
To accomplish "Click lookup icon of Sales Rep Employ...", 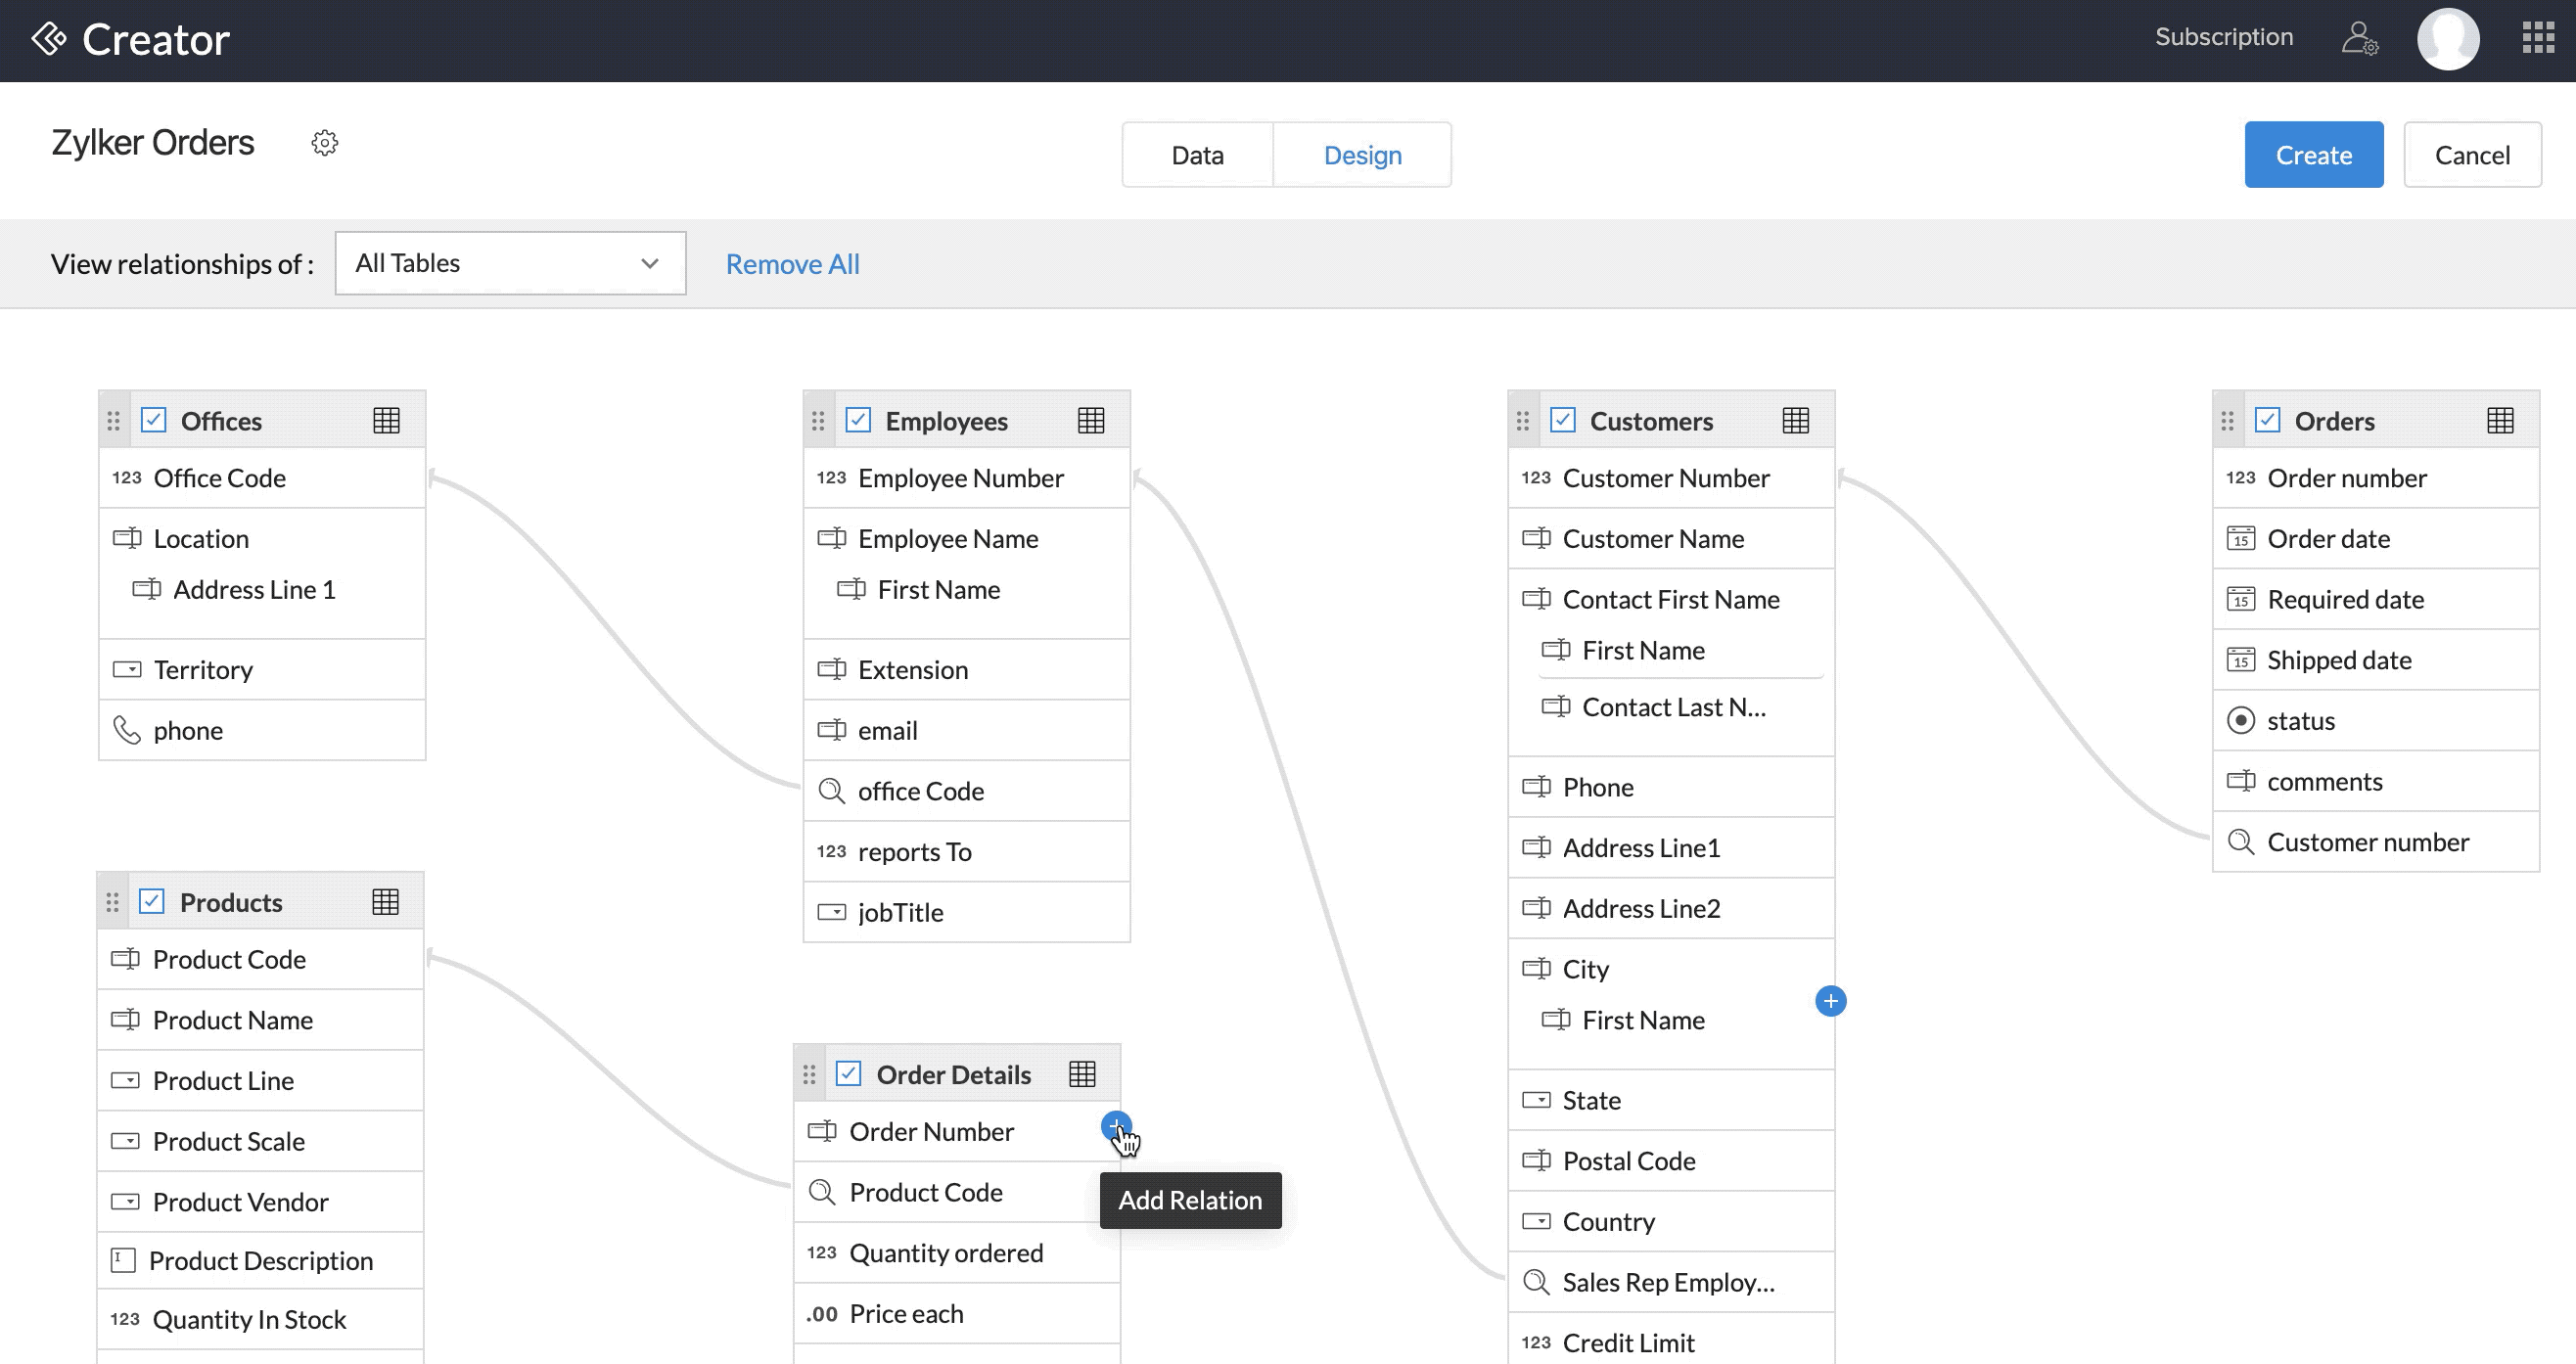I will pyautogui.click(x=1536, y=1282).
